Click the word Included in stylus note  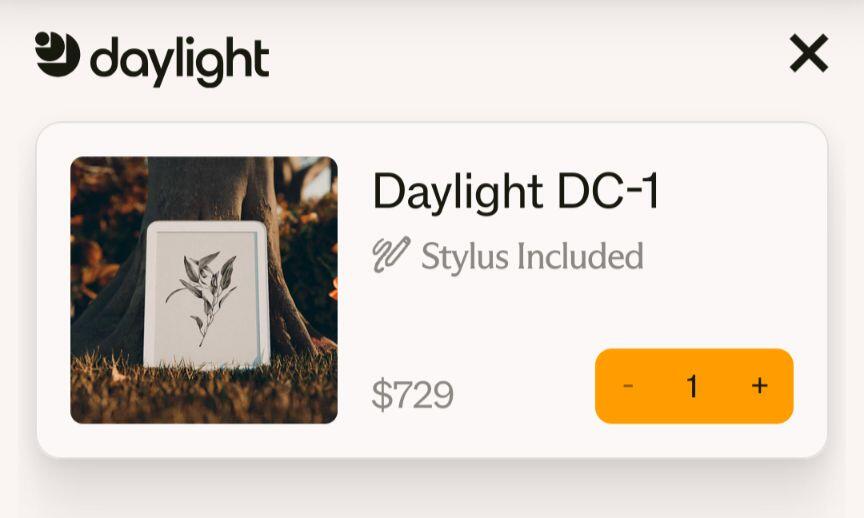[x=580, y=256]
